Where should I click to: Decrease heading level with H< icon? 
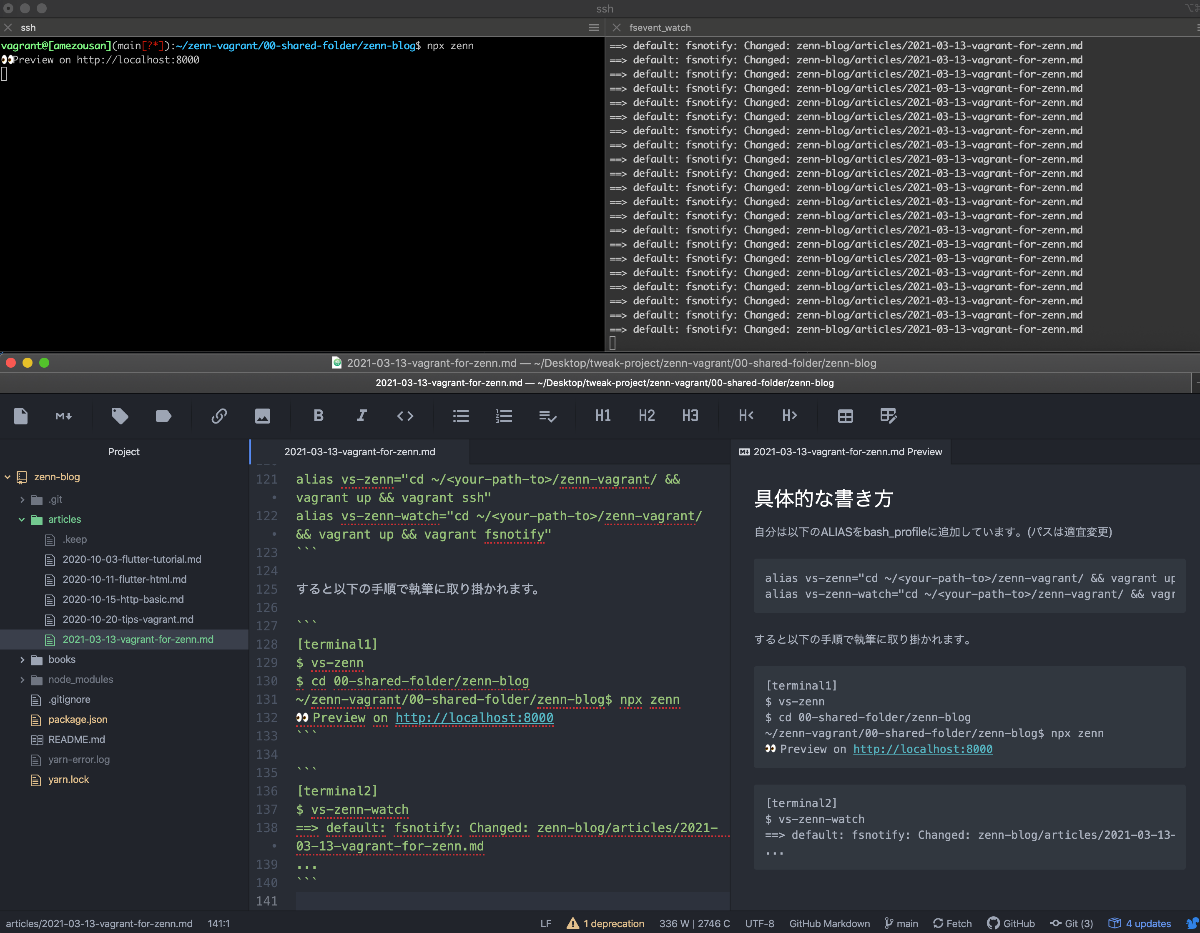coord(746,416)
